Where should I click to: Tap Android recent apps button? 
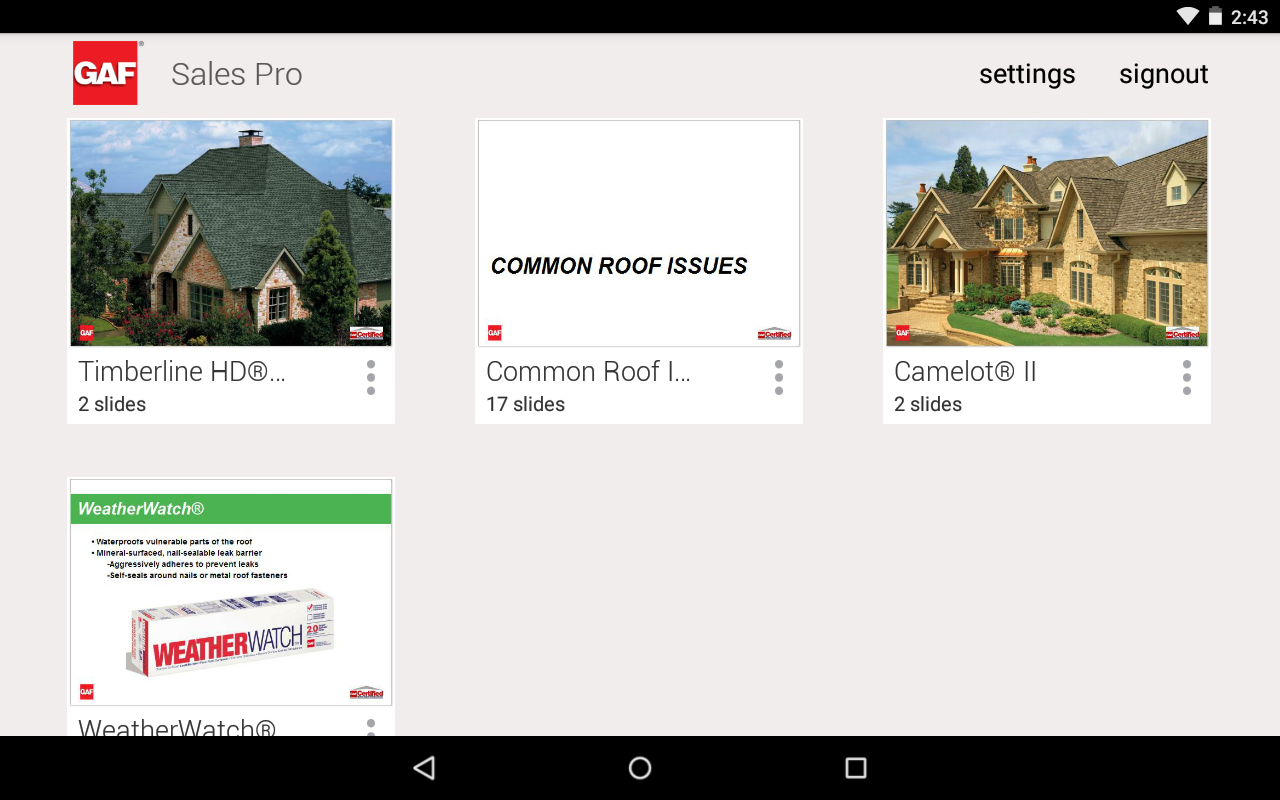pos(856,768)
